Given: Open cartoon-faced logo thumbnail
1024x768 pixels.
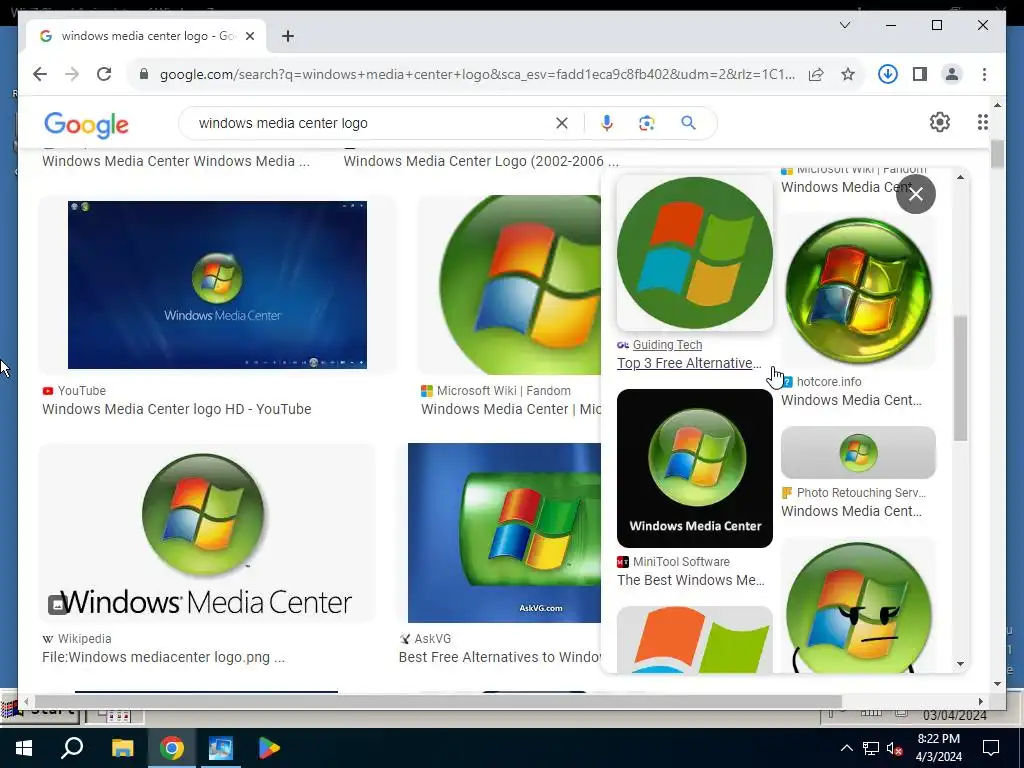Looking at the screenshot, I should click(x=858, y=605).
